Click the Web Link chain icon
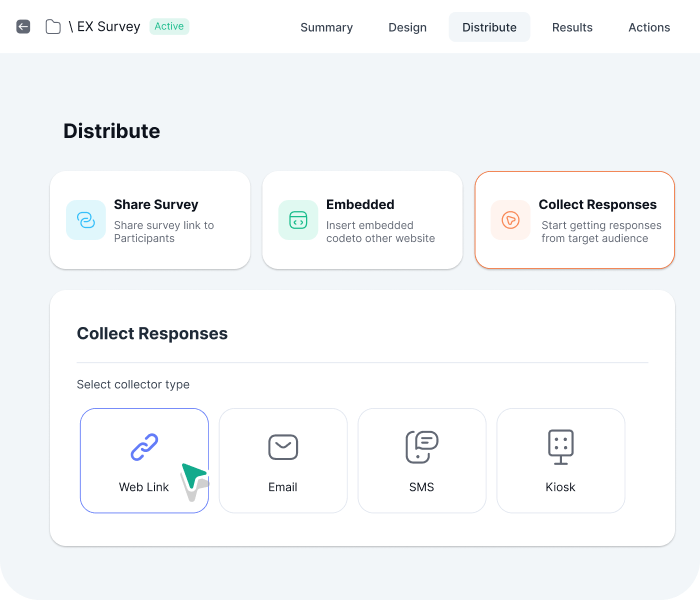700x600 pixels. click(x=144, y=447)
